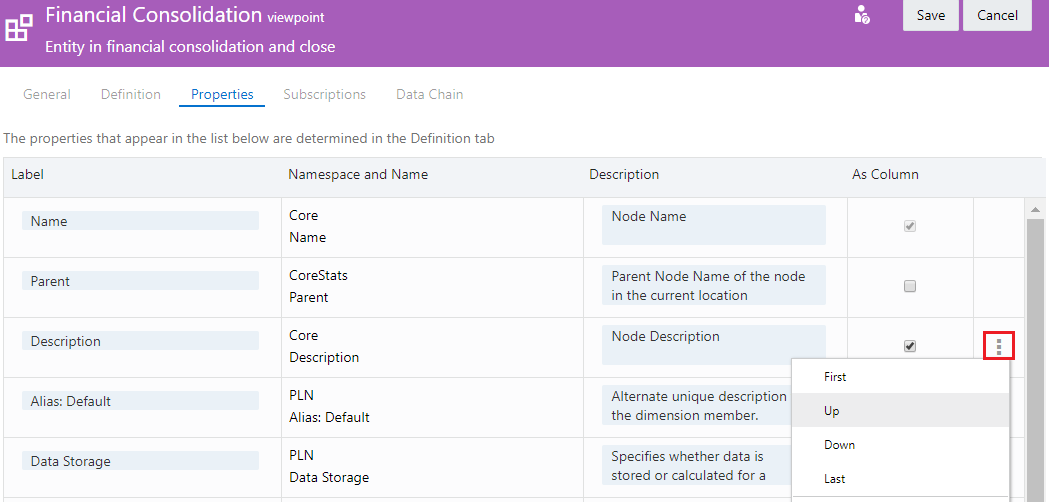The image size is (1049, 502).
Task: Click the Name label input field
Action: point(140,221)
